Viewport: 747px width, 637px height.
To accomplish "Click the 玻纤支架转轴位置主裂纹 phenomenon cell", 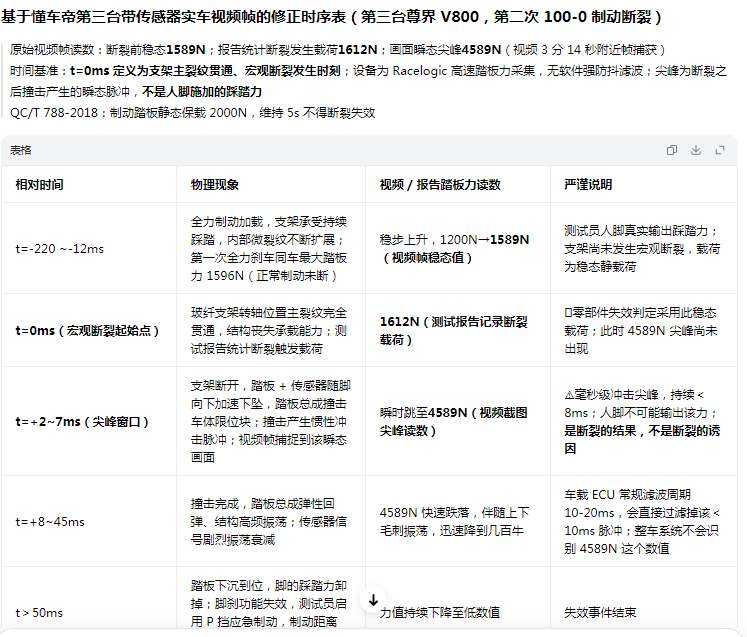I will coord(269,331).
